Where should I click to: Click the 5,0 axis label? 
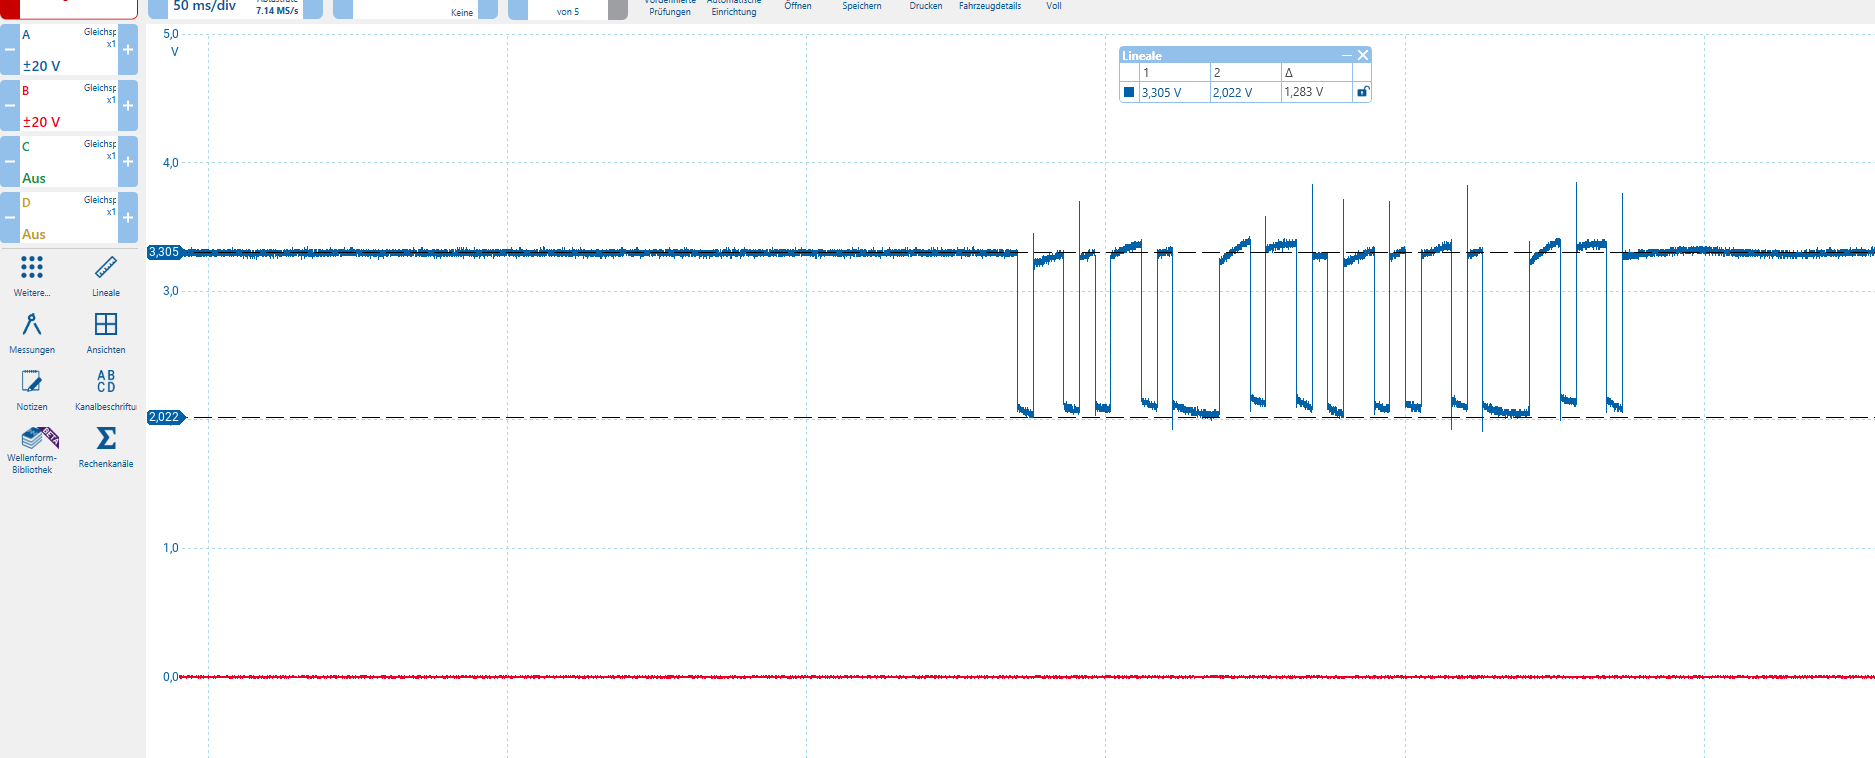tap(171, 34)
